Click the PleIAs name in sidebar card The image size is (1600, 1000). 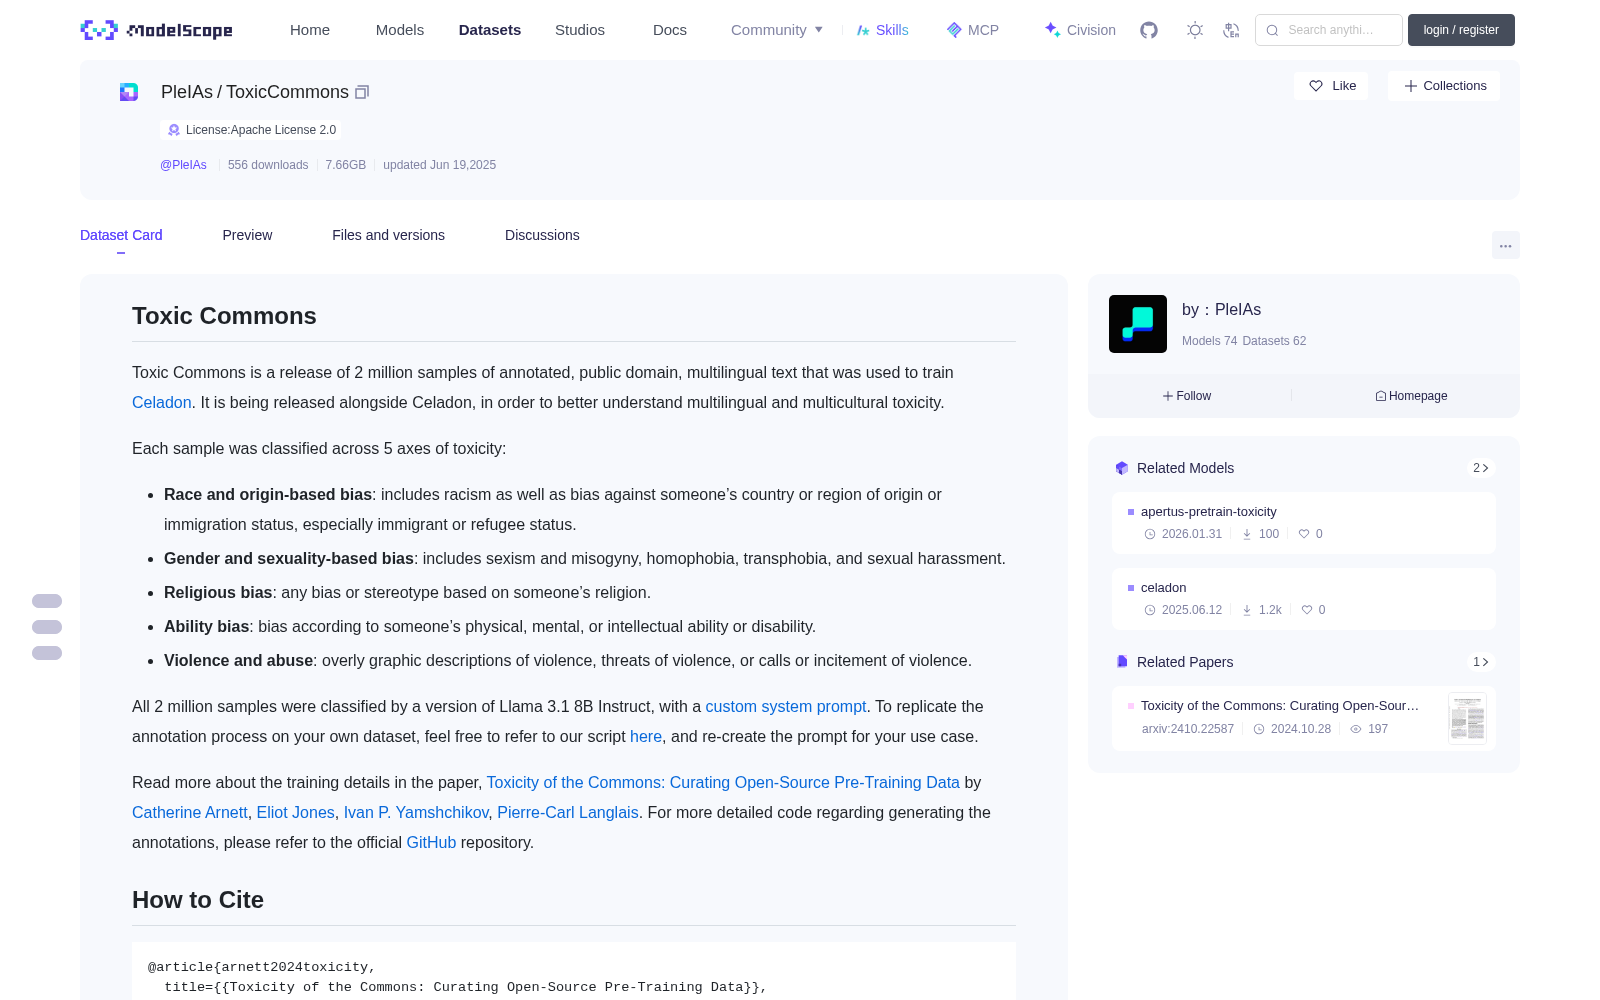[x=1238, y=310]
